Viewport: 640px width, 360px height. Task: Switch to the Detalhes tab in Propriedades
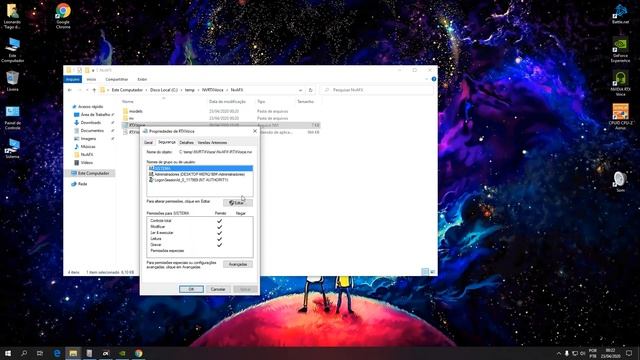[x=187, y=142]
